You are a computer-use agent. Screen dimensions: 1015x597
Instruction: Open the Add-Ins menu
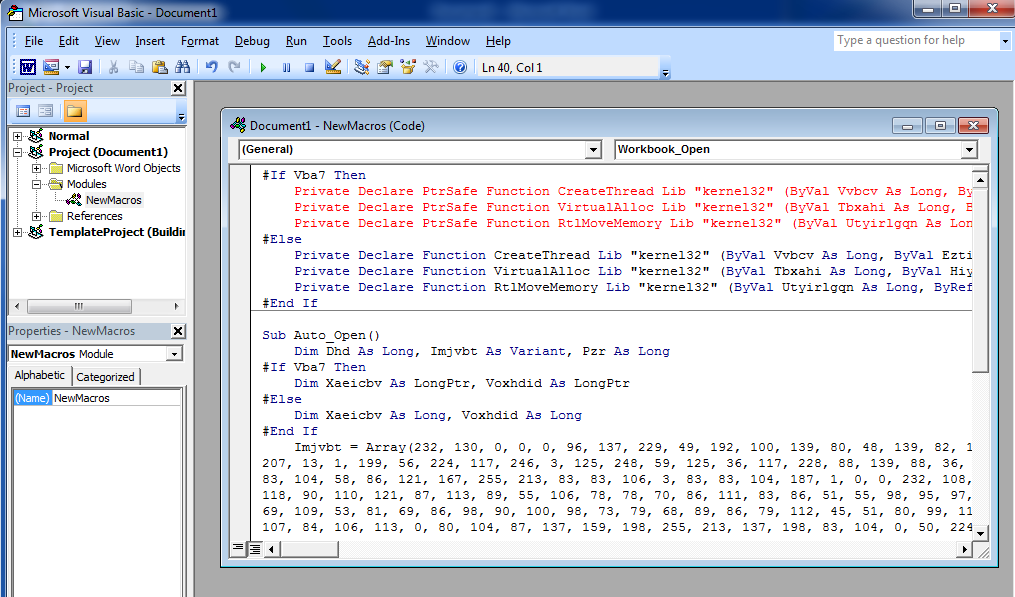click(388, 41)
